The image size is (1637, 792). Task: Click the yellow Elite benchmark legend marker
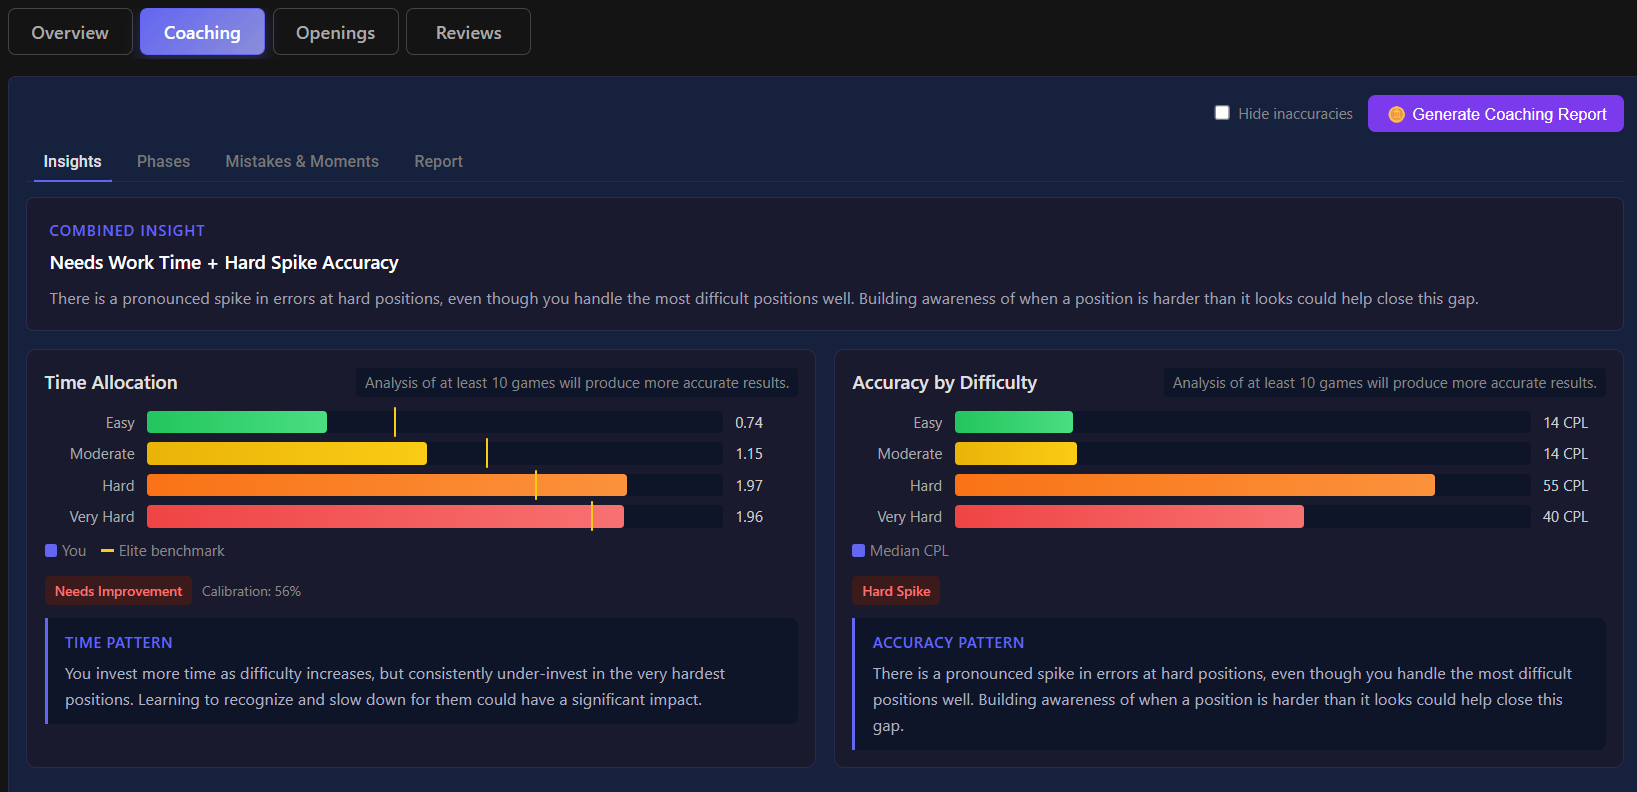(x=107, y=551)
